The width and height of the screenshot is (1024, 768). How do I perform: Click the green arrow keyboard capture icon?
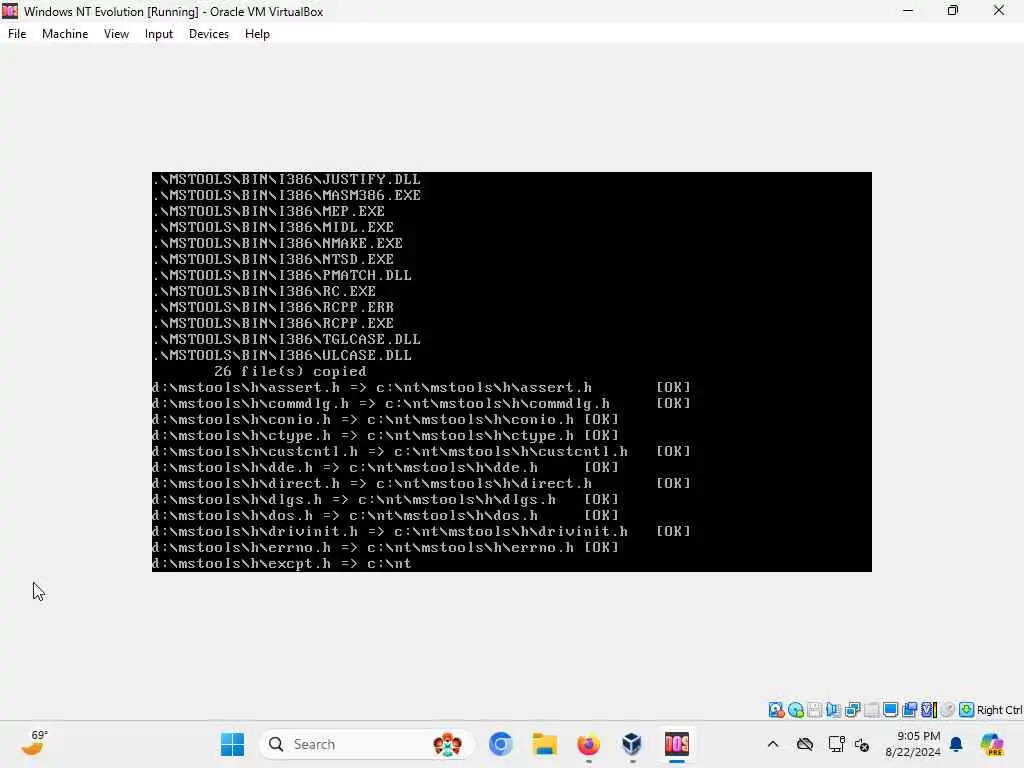coord(967,710)
